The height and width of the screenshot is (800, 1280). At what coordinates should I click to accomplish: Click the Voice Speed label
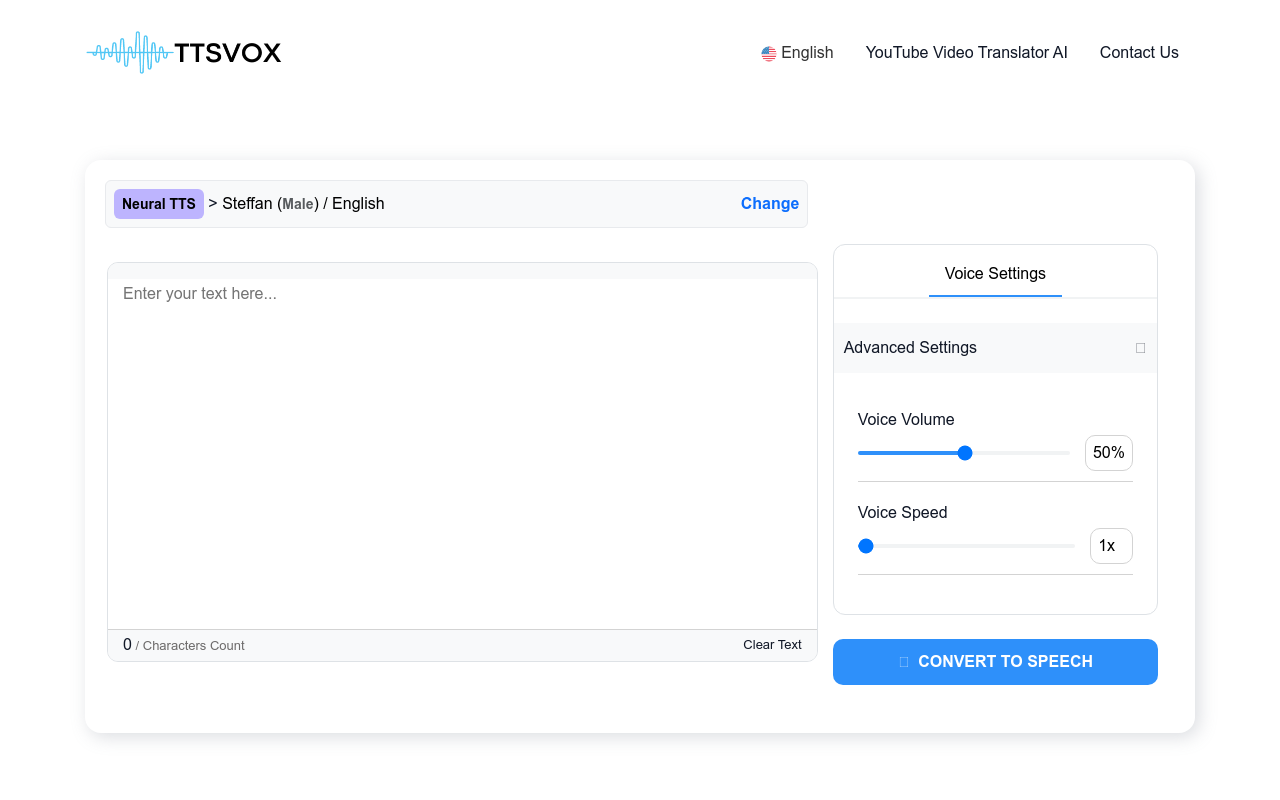point(902,512)
